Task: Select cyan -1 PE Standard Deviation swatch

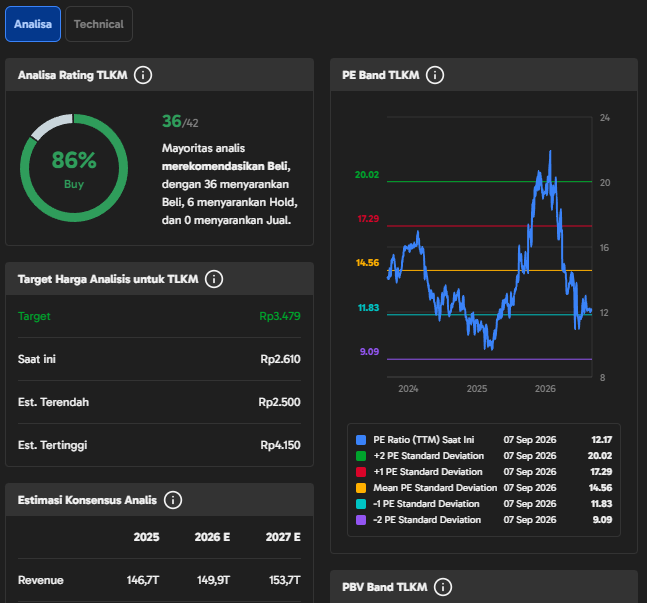Action: click(361, 504)
